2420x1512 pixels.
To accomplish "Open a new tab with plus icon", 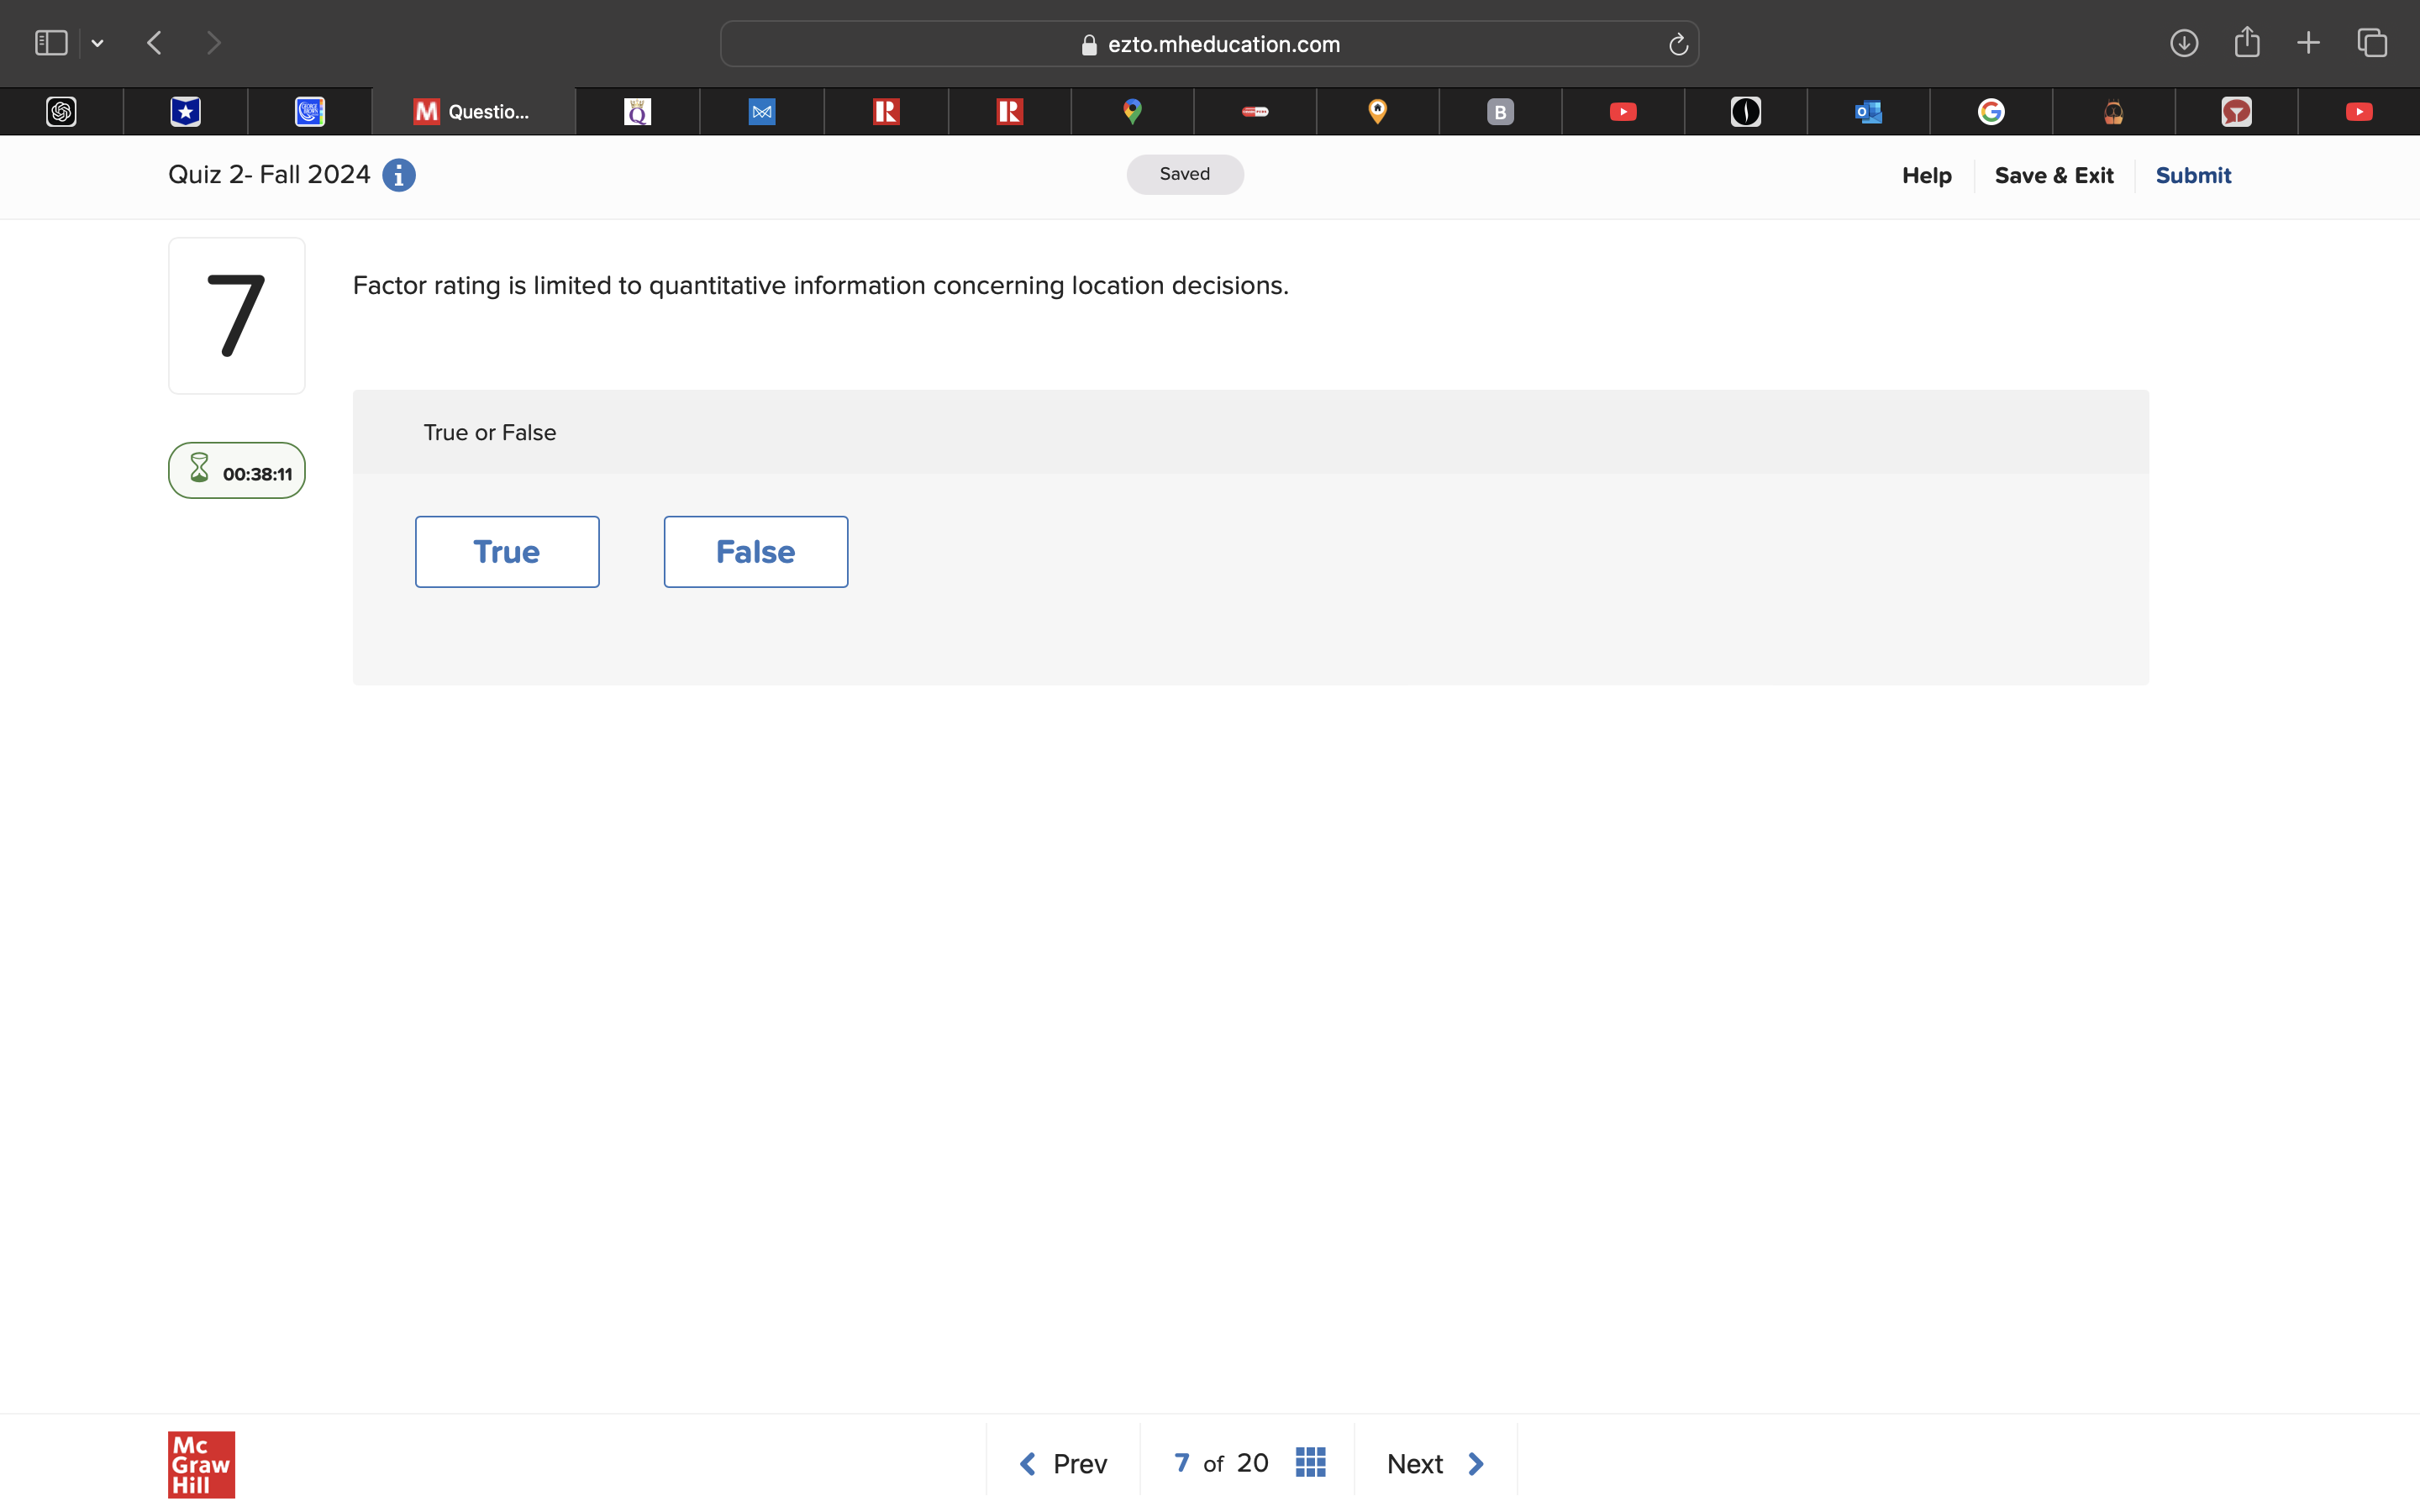I will [x=2308, y=43].
